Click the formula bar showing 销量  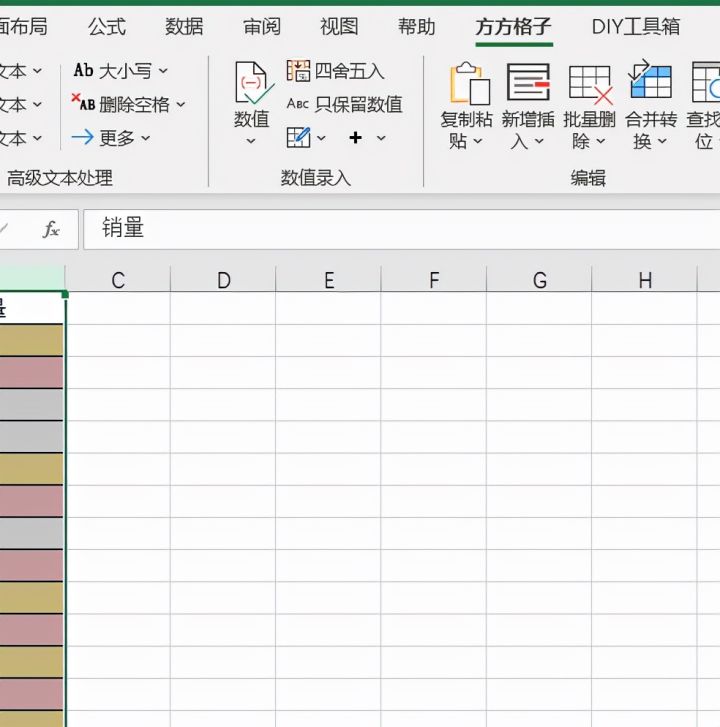tap(401, 229)
